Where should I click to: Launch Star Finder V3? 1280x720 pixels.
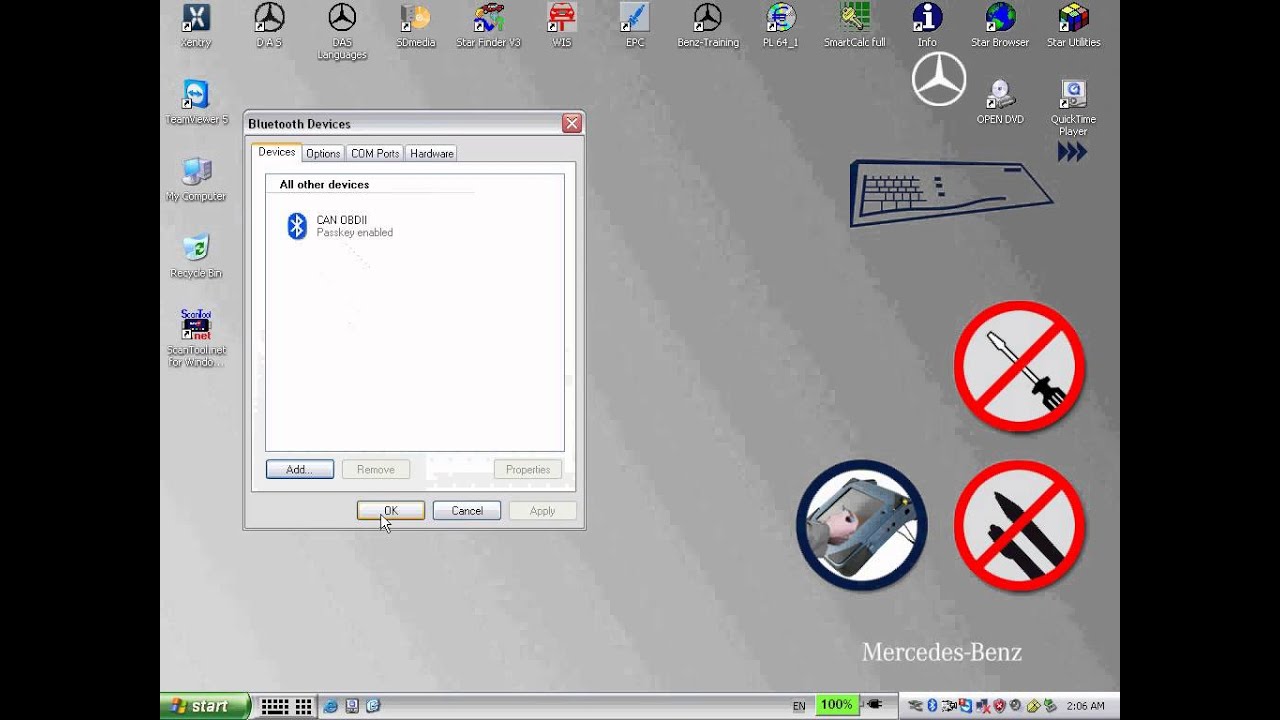(x=488, y=26)
